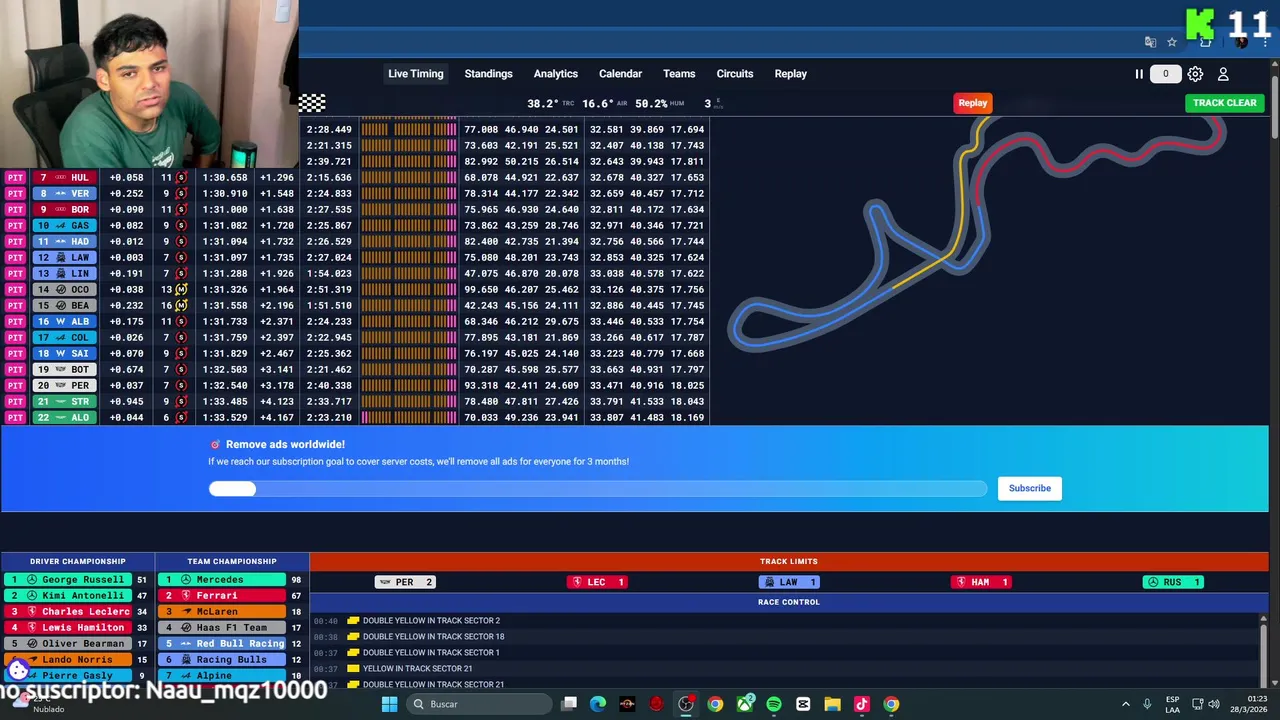Pause the live timing feed

pyautogui.click(x=1138, y=74)
